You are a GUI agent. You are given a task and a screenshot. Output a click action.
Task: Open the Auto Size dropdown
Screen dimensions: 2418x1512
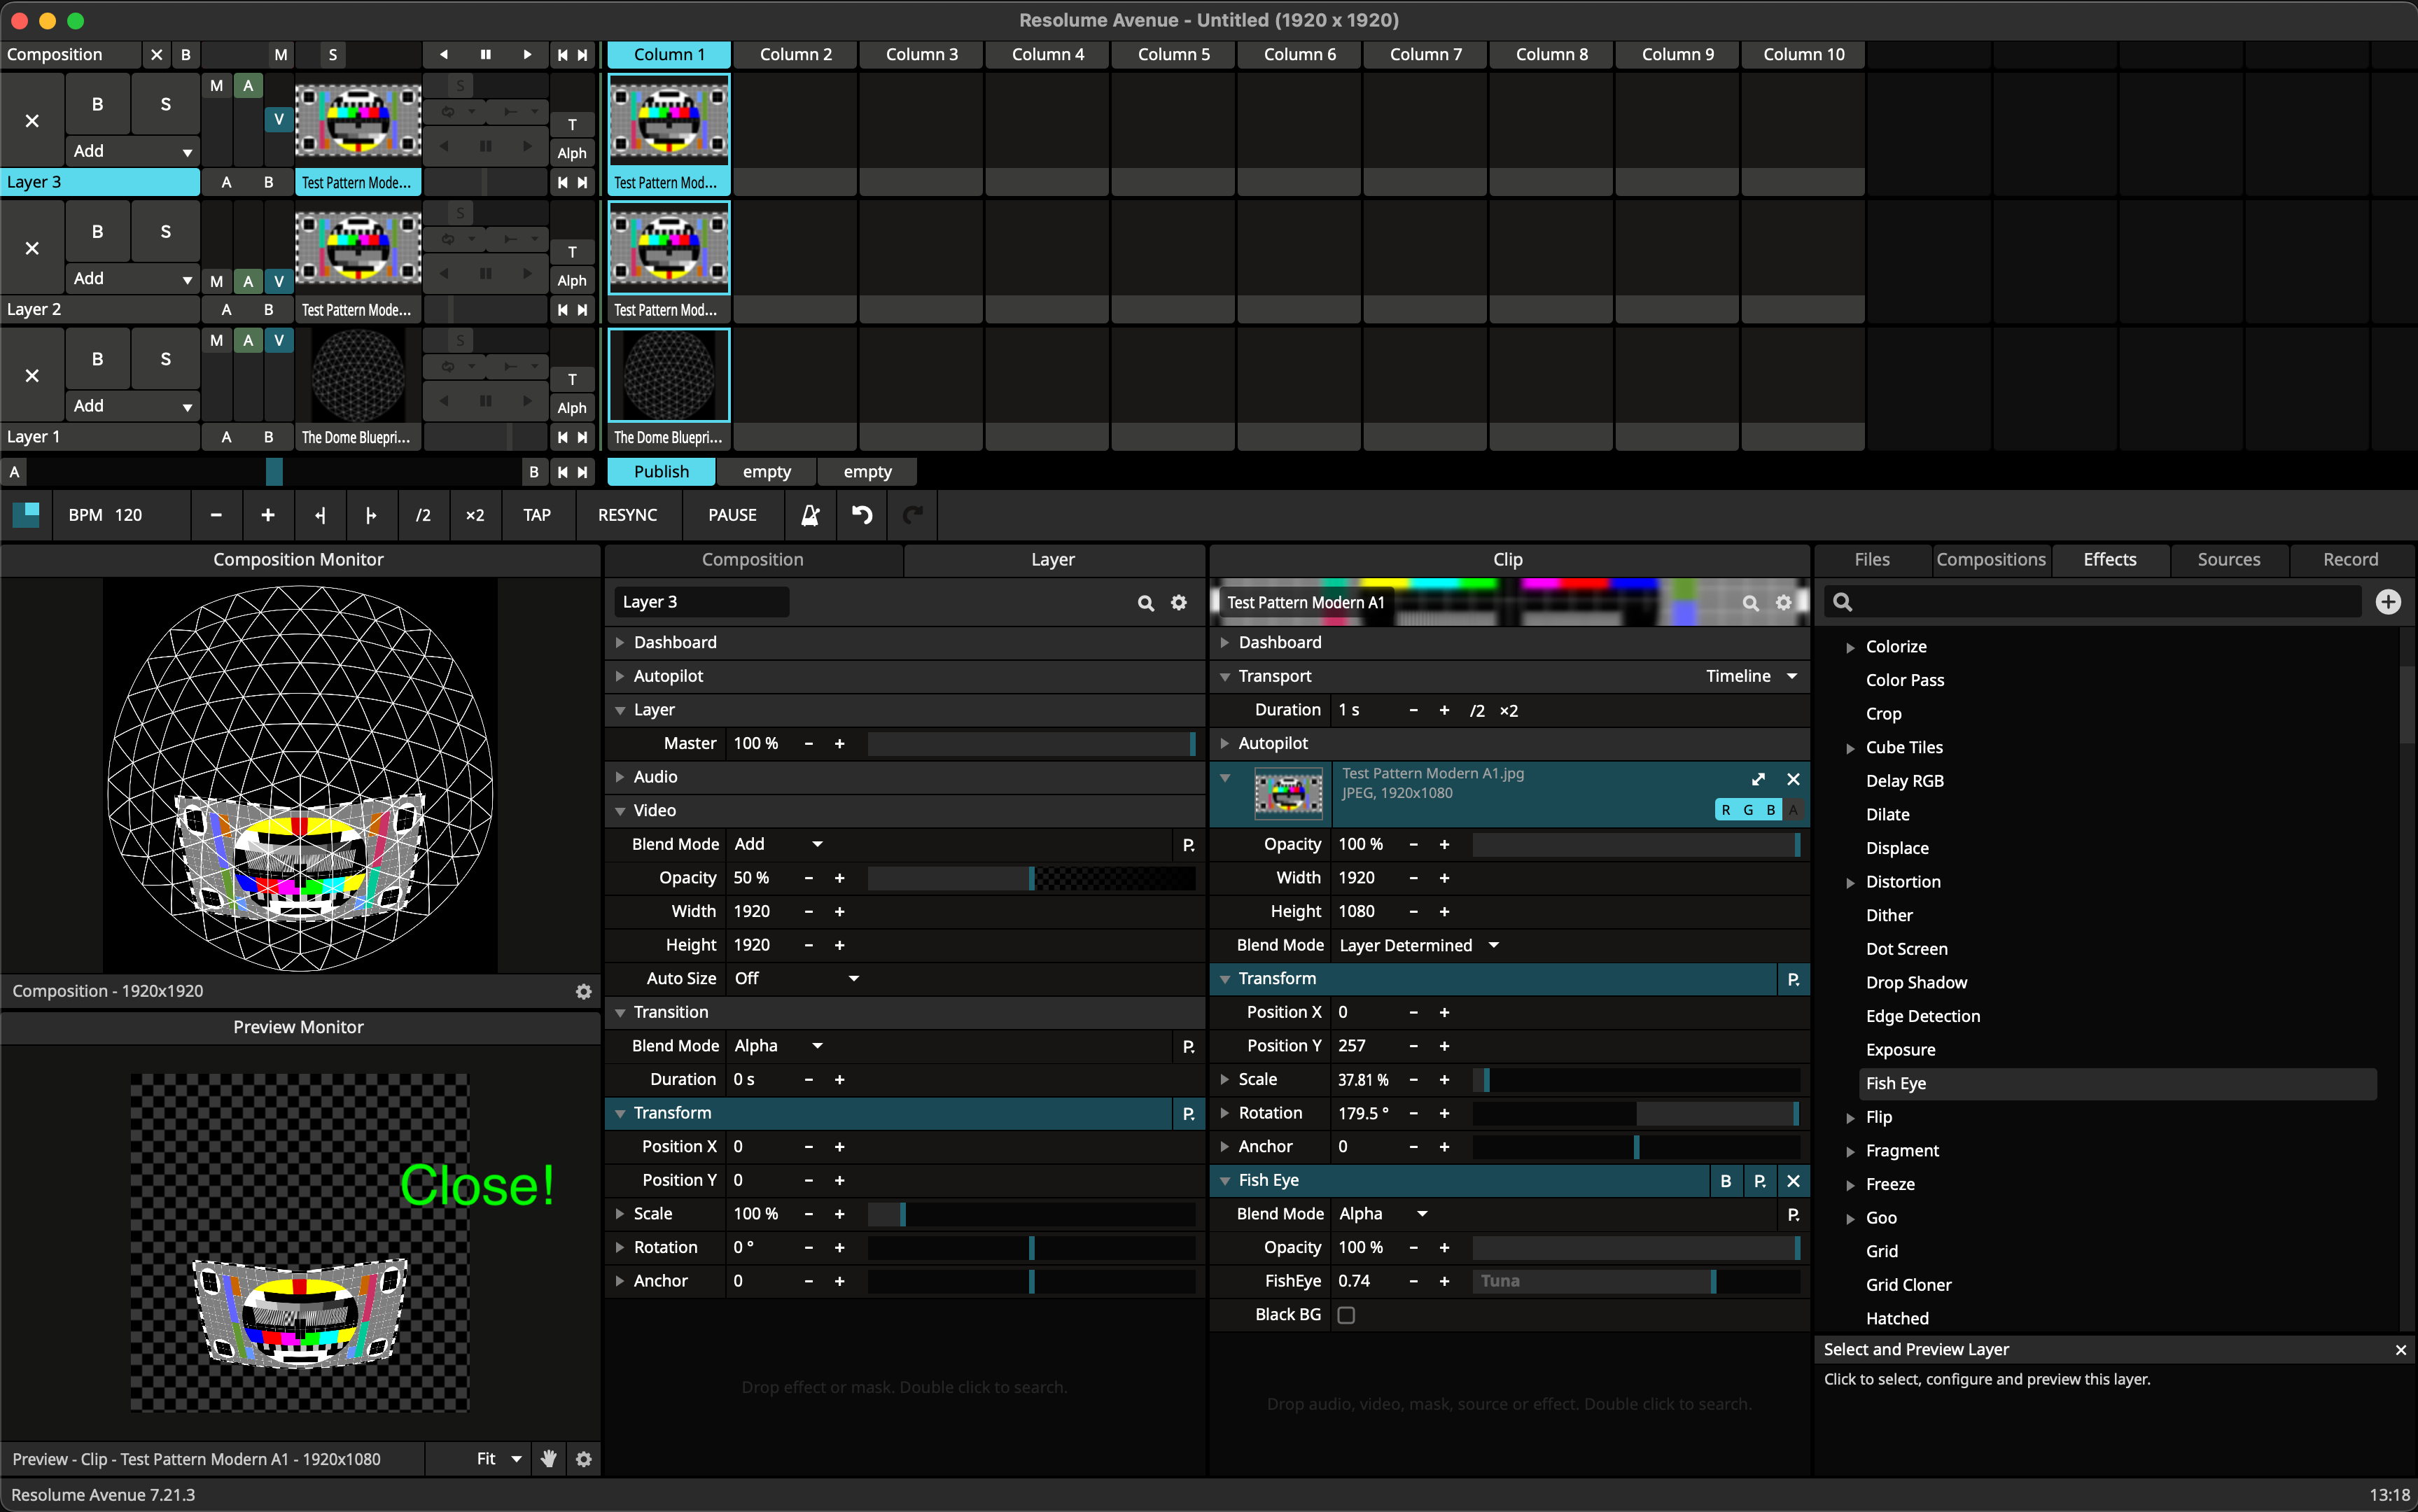(796, 978)
